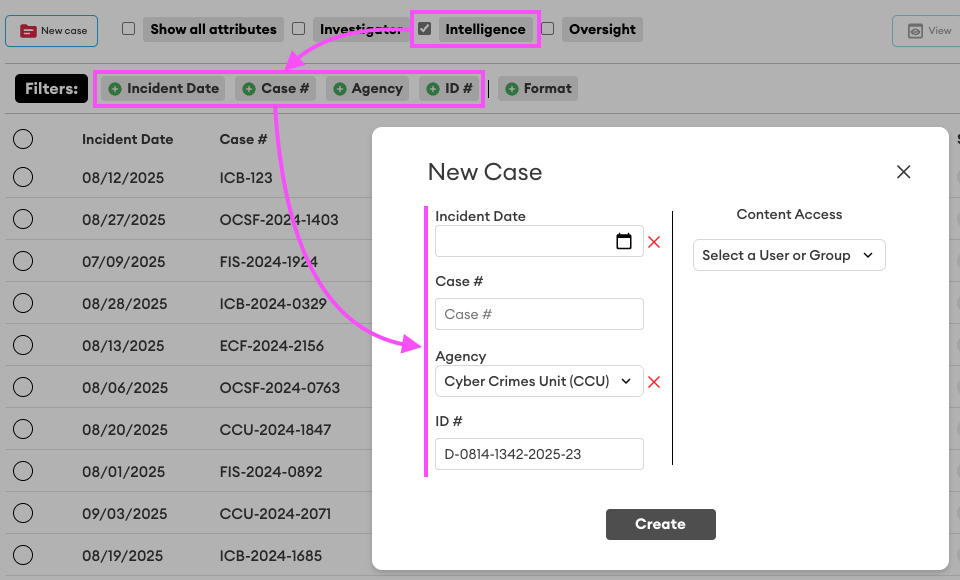960x580 pixels.
Task: Click the Case # column header
Action: point(243,139)
